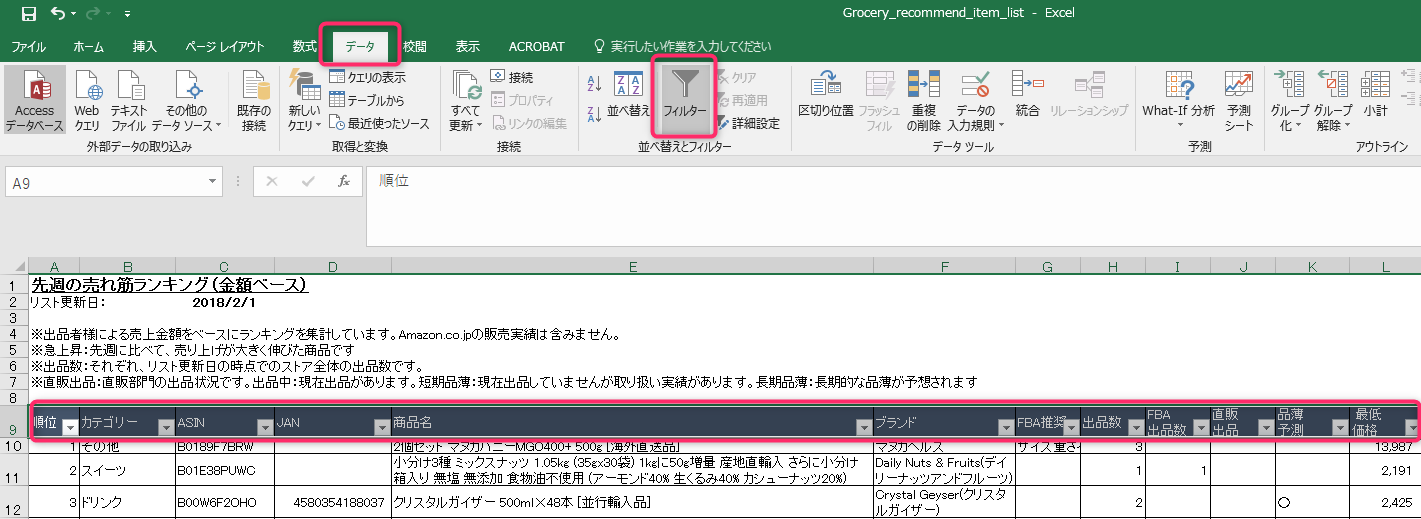Click the Access database import icon
The width and height of the screenshot is (1421, 519).
point(34,90)
